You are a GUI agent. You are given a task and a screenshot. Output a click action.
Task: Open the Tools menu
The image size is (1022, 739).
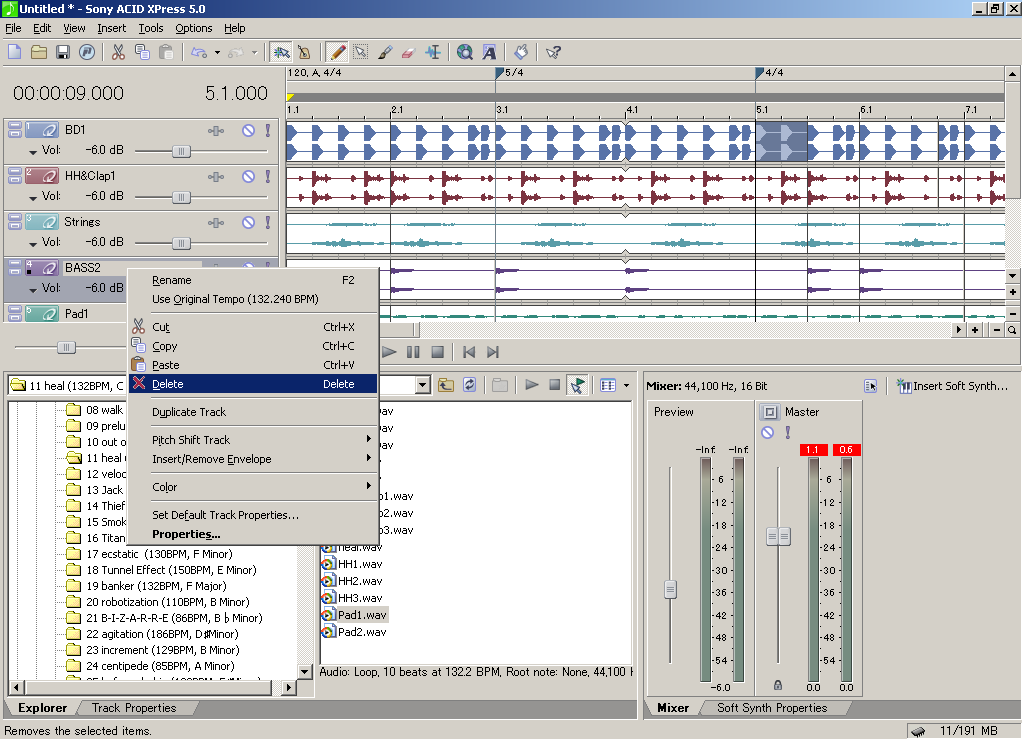pos(151,28)
